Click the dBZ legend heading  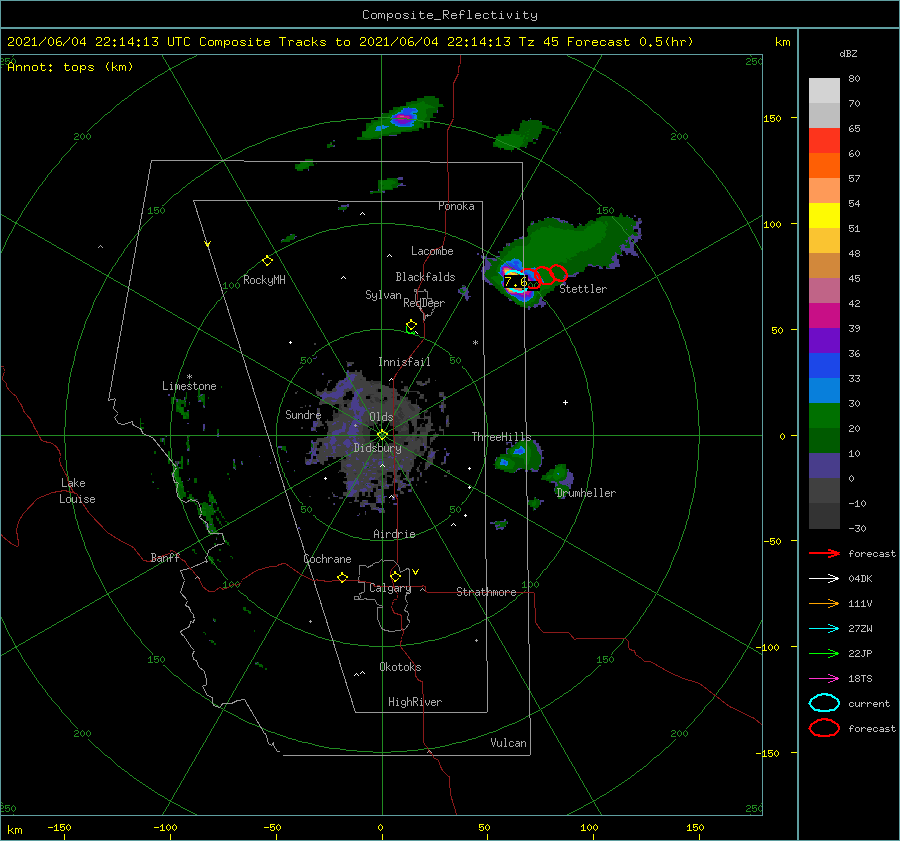point(848,53)
